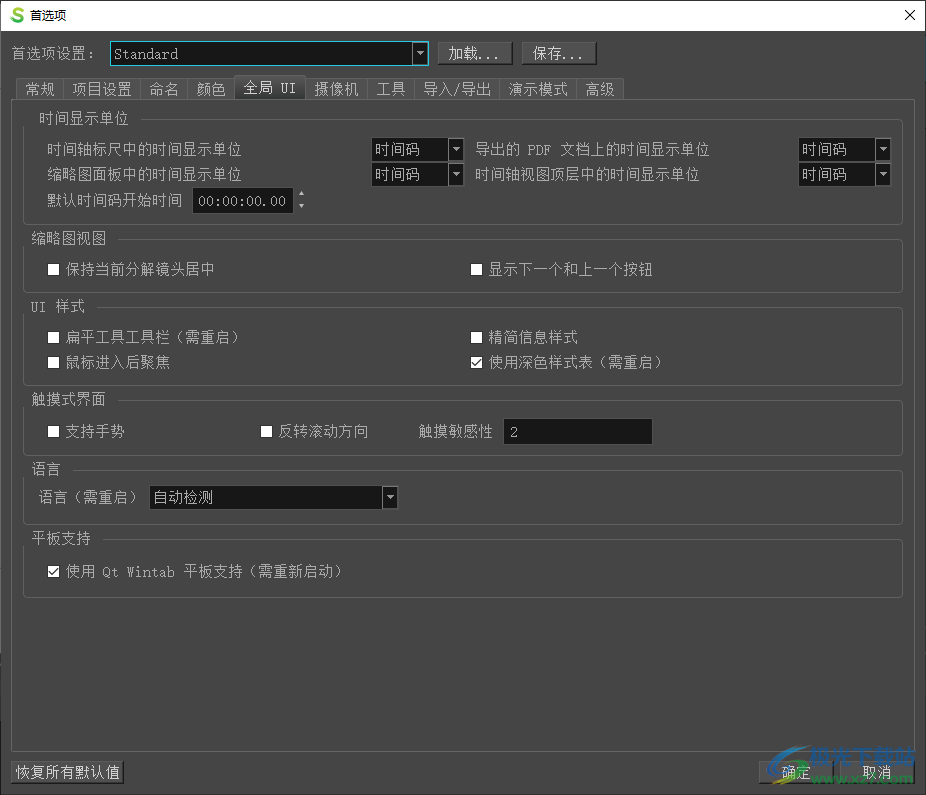Viewport: 926px width, 795px height.
Task: Click the 触摸敏感性 value field
Action: pyautogui.click(x=578, y=432)
